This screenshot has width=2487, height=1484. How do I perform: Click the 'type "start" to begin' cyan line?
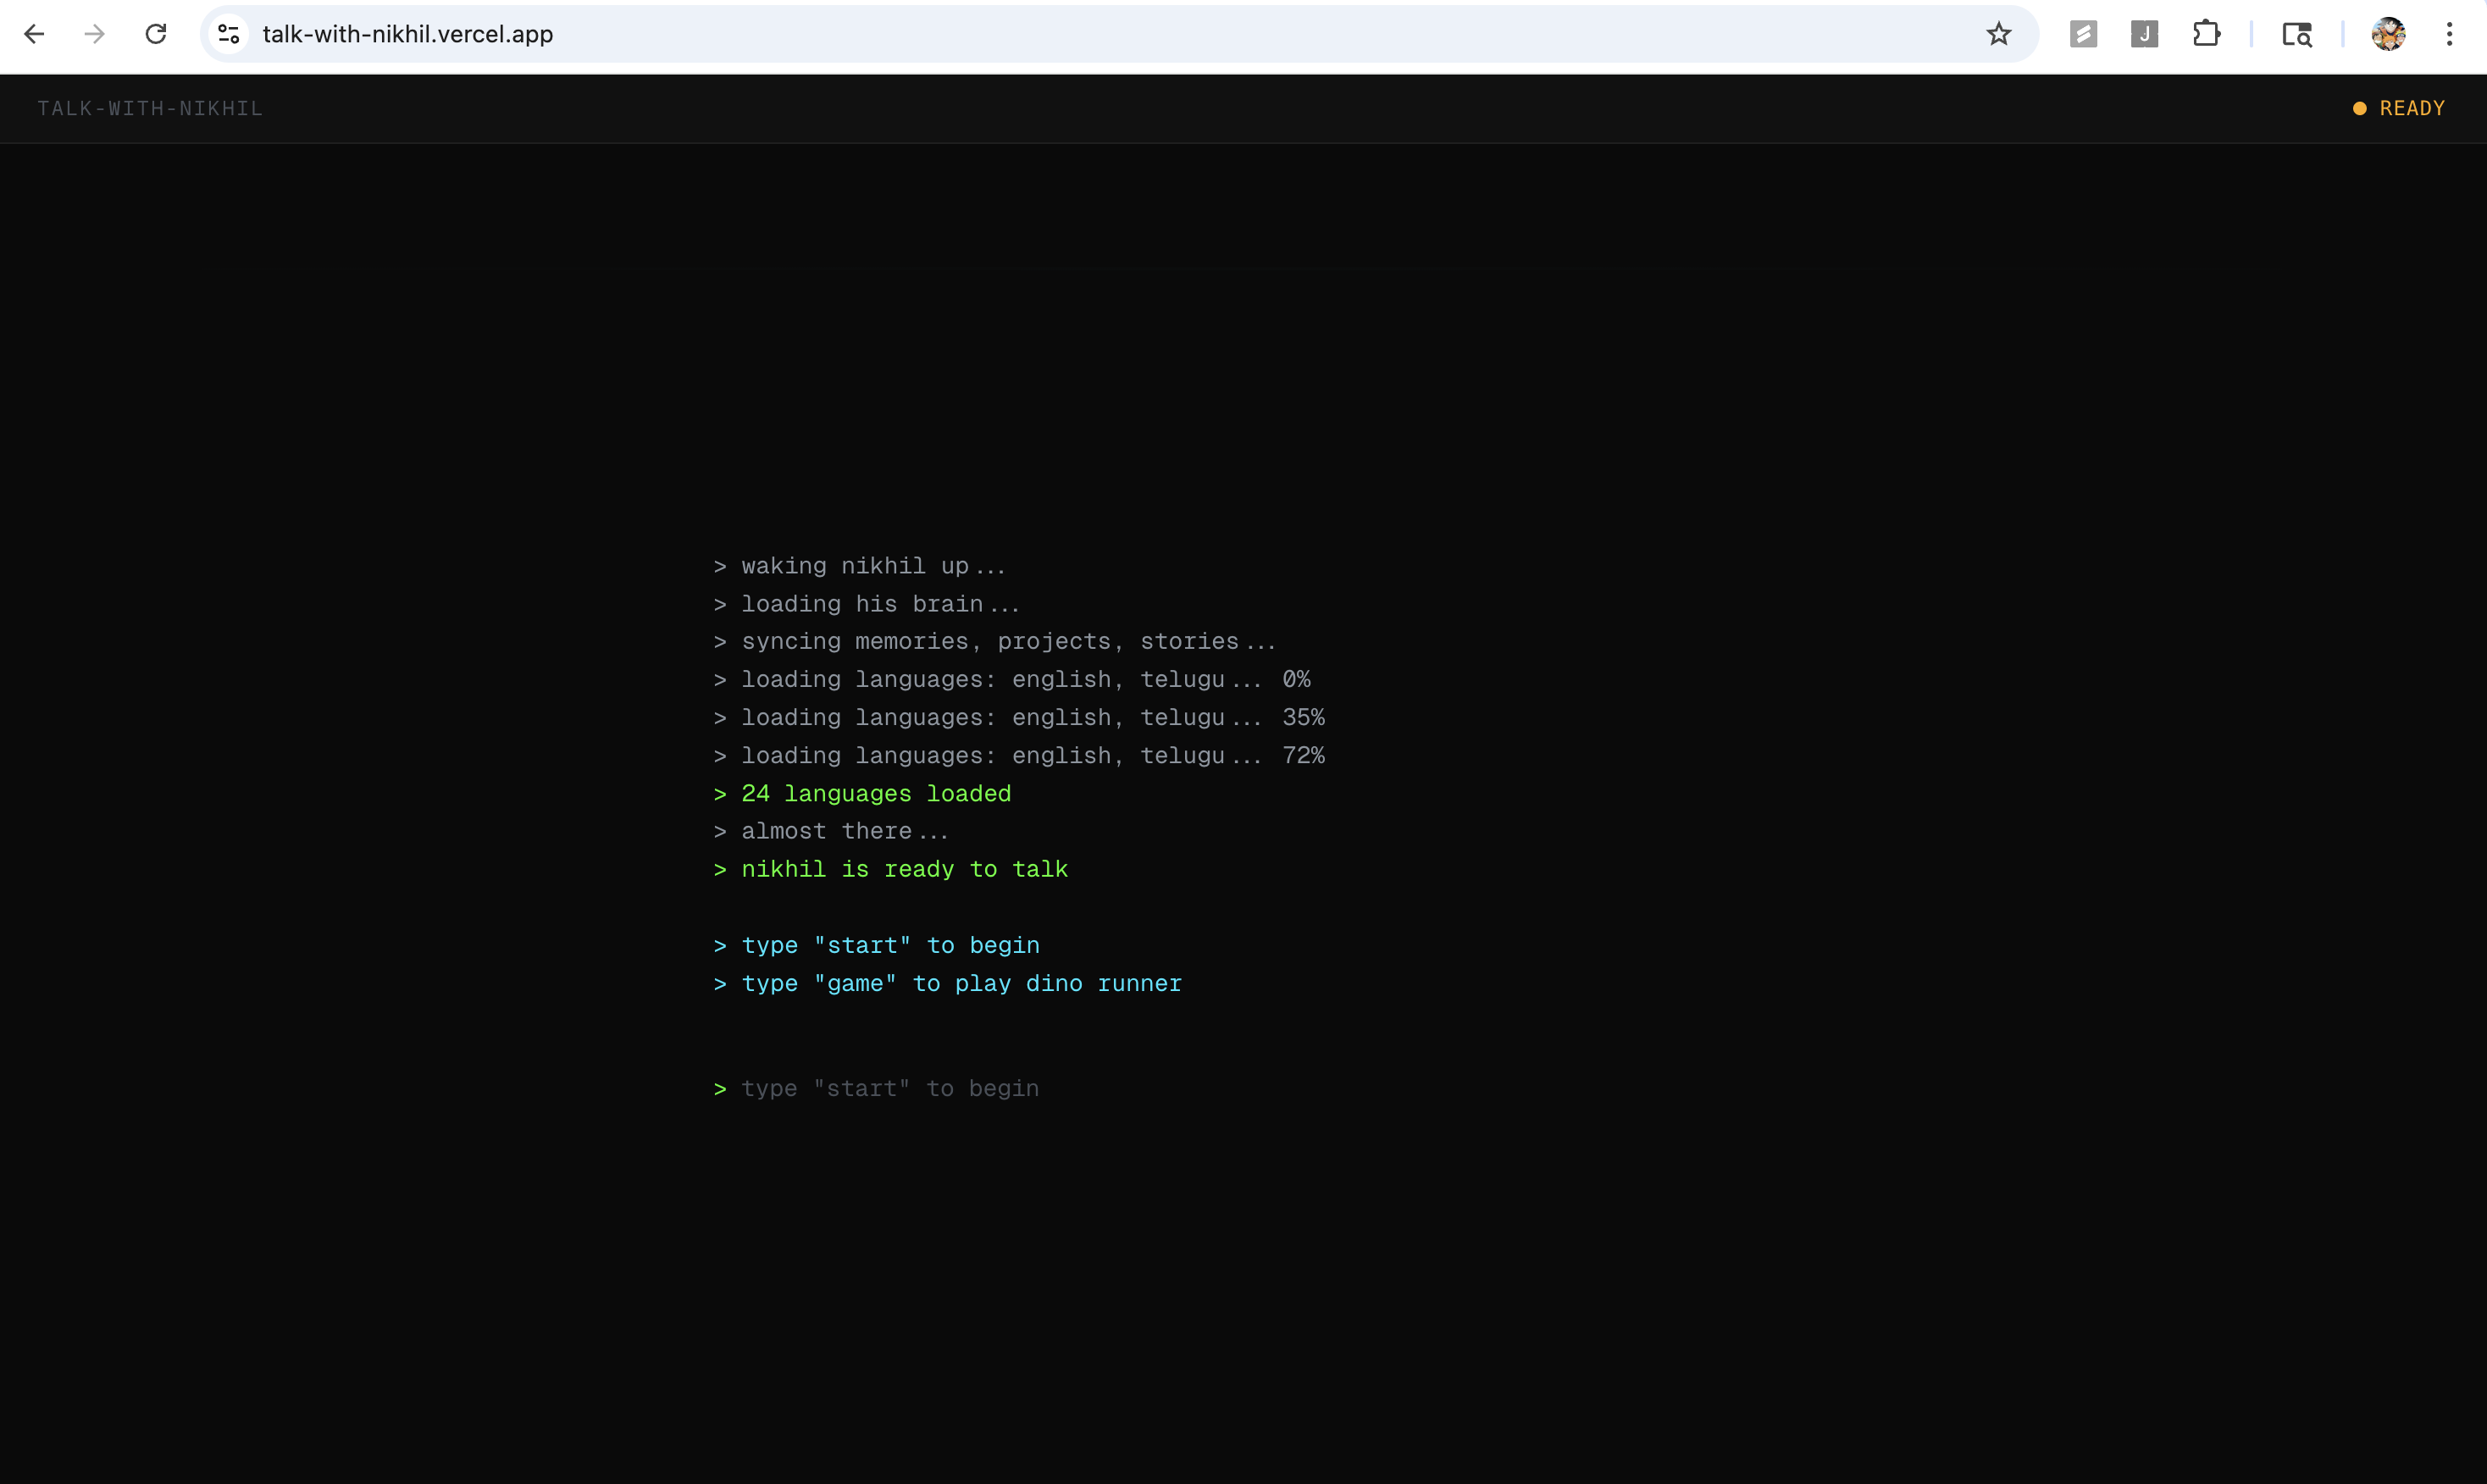click(890, 945)
